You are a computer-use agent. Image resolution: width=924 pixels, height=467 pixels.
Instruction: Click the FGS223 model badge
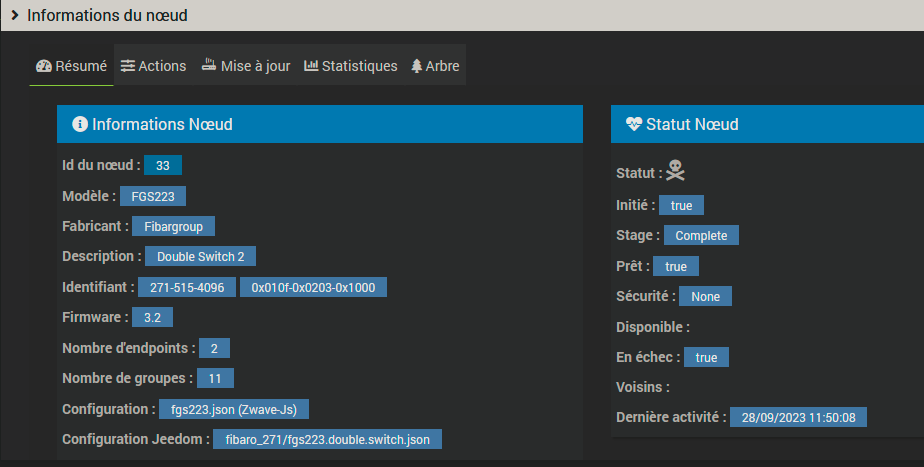click(153, 196)
